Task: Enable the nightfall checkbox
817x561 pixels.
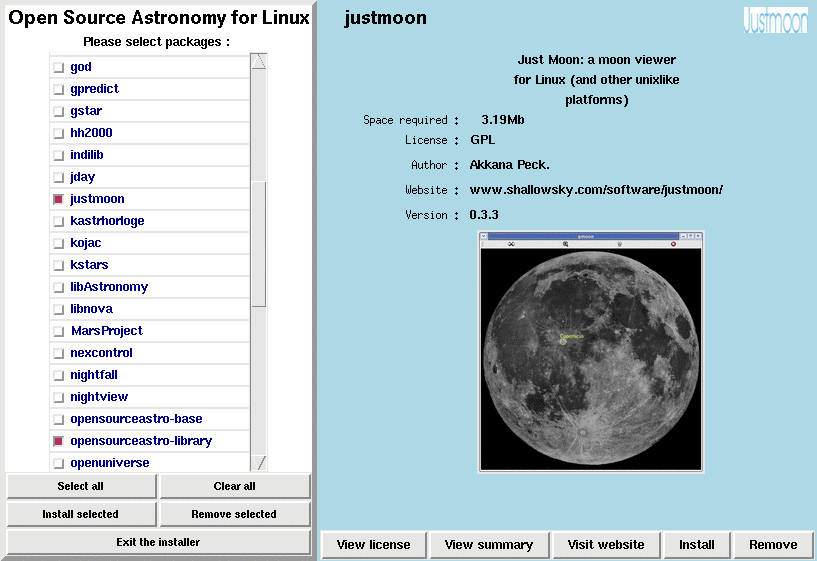Action: click(58, 376)
